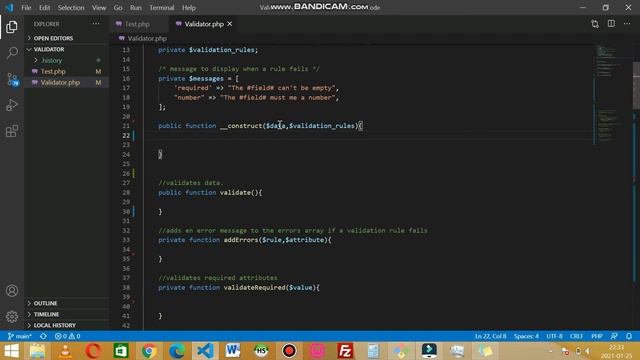Open the Terminal menu
This screenshot has height=360, width=640.
[162, 8]
